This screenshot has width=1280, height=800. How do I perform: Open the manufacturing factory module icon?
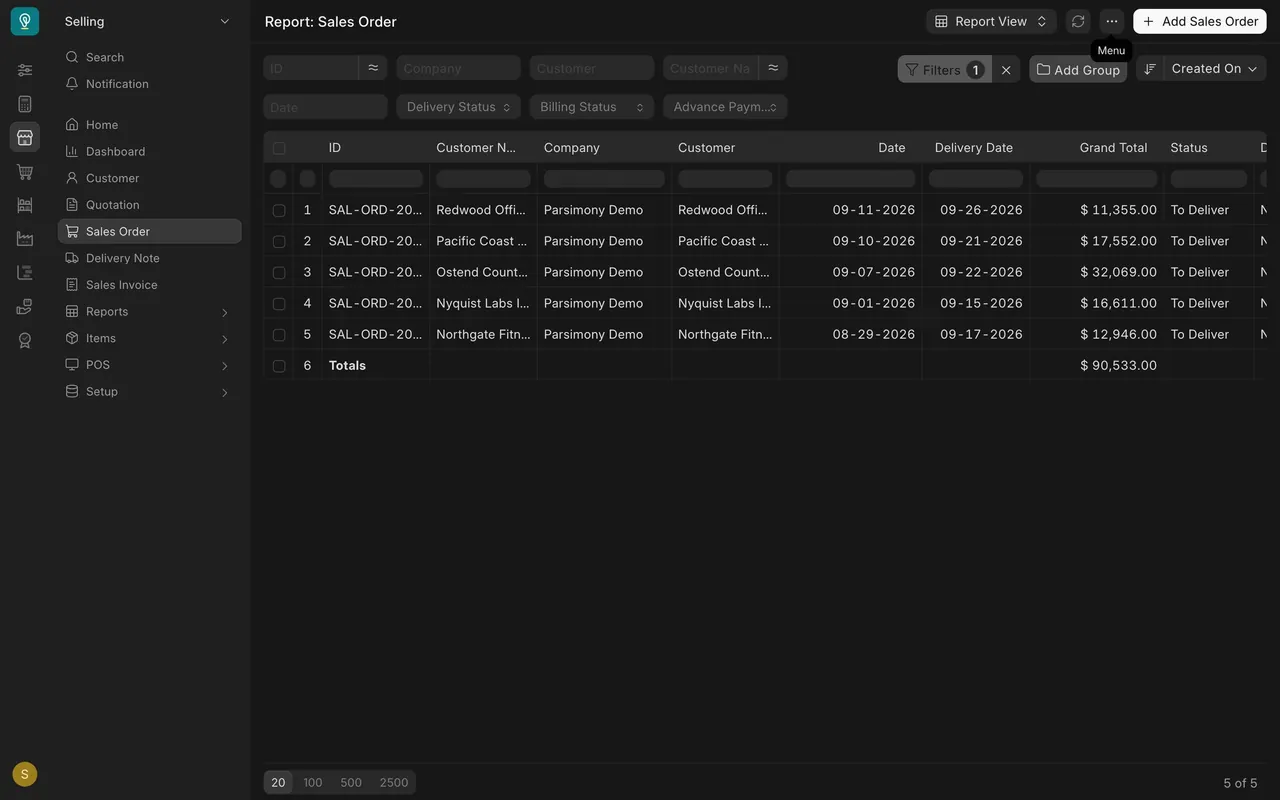point(25,239)
